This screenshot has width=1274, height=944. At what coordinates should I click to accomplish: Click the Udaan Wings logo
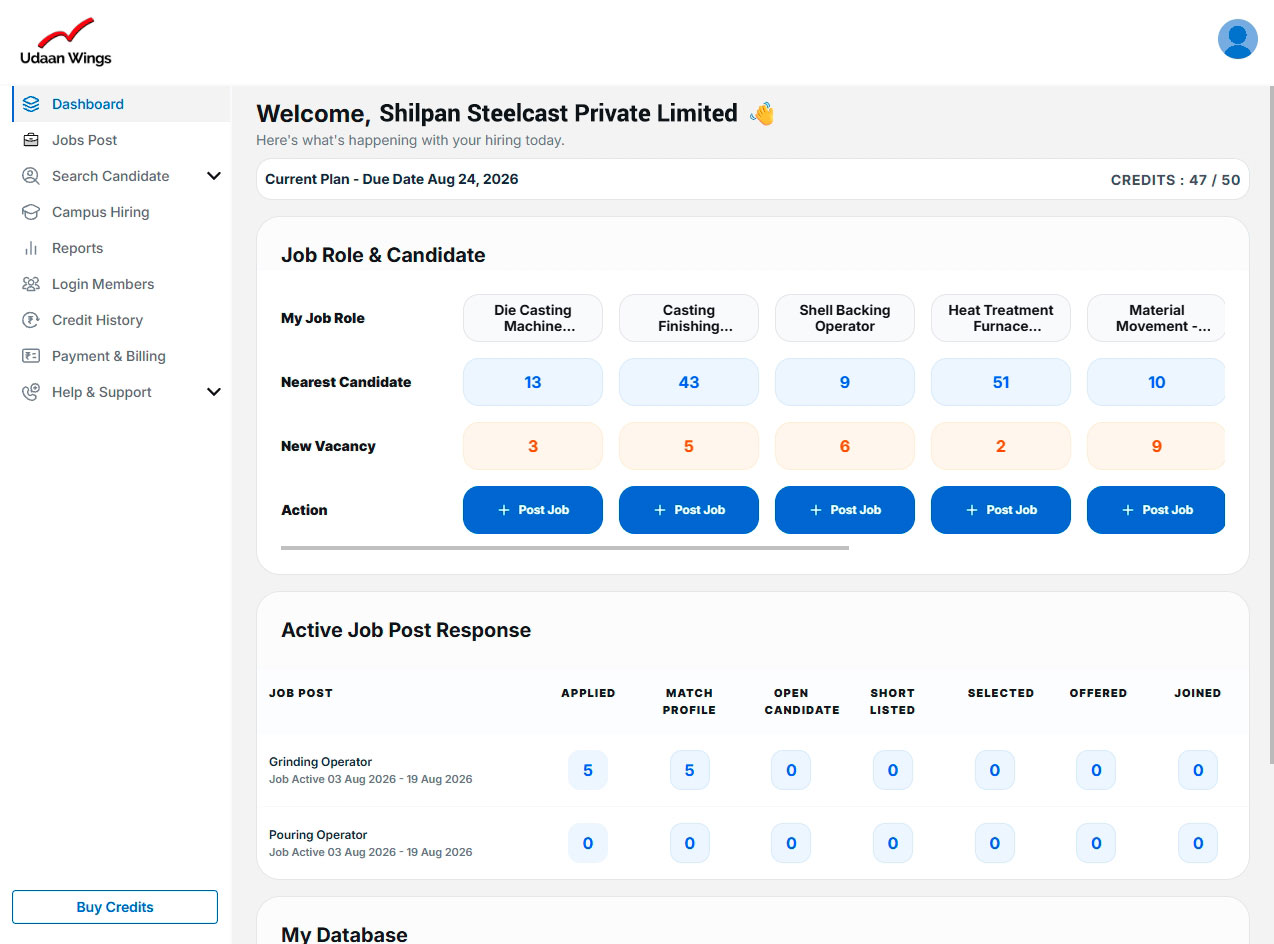click(x=65, y=41)
